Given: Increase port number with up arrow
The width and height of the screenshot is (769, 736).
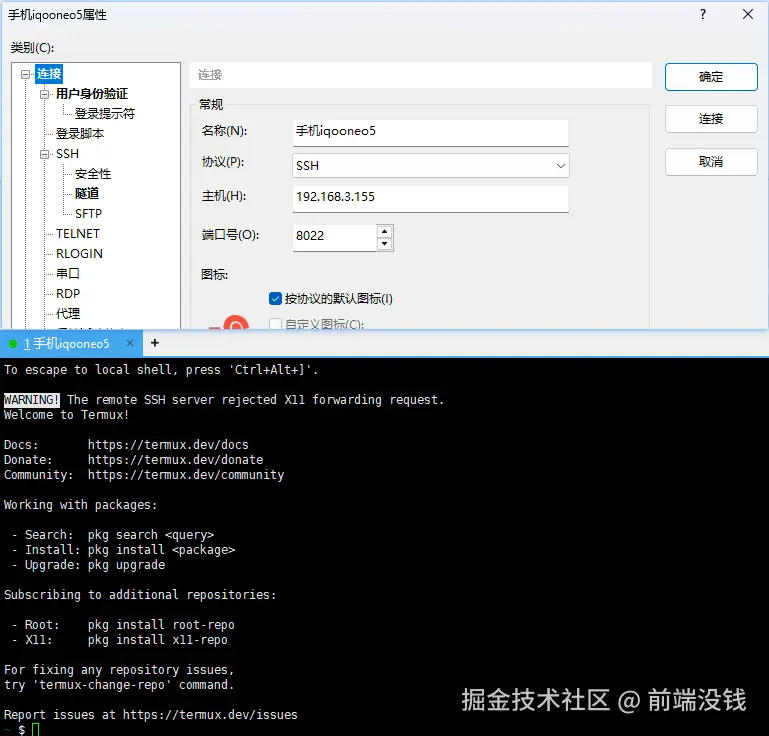Looking at the screenshot, I should (x=385, y=231).
